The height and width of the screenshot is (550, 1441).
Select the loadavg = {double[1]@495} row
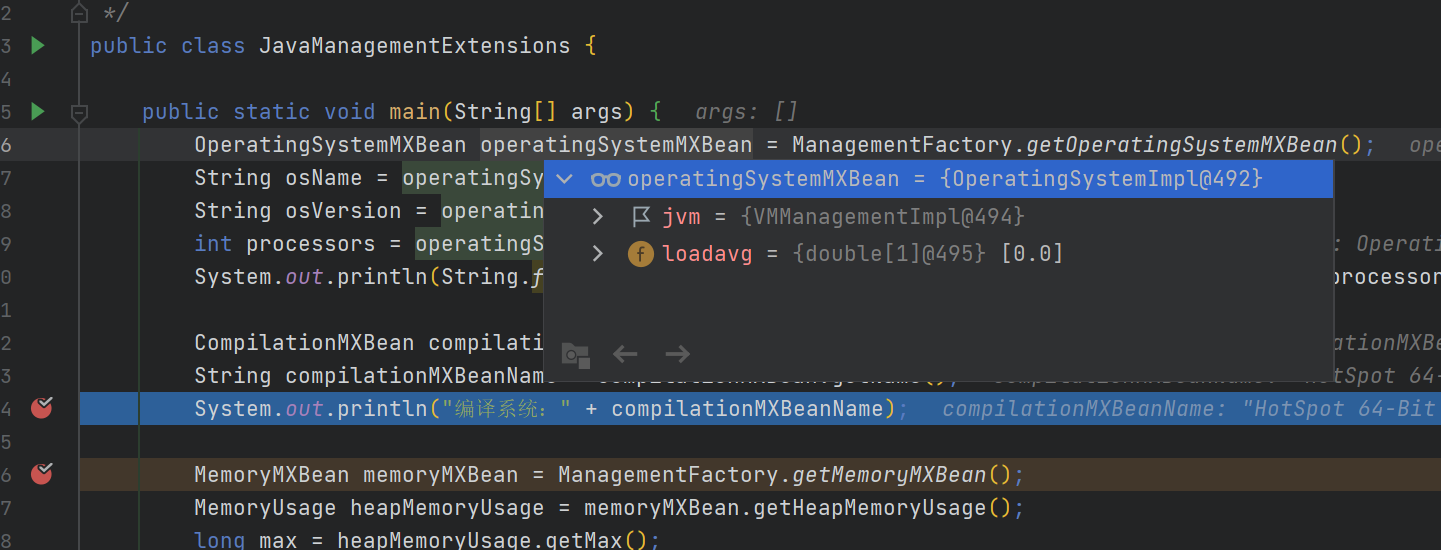(939, 254)
